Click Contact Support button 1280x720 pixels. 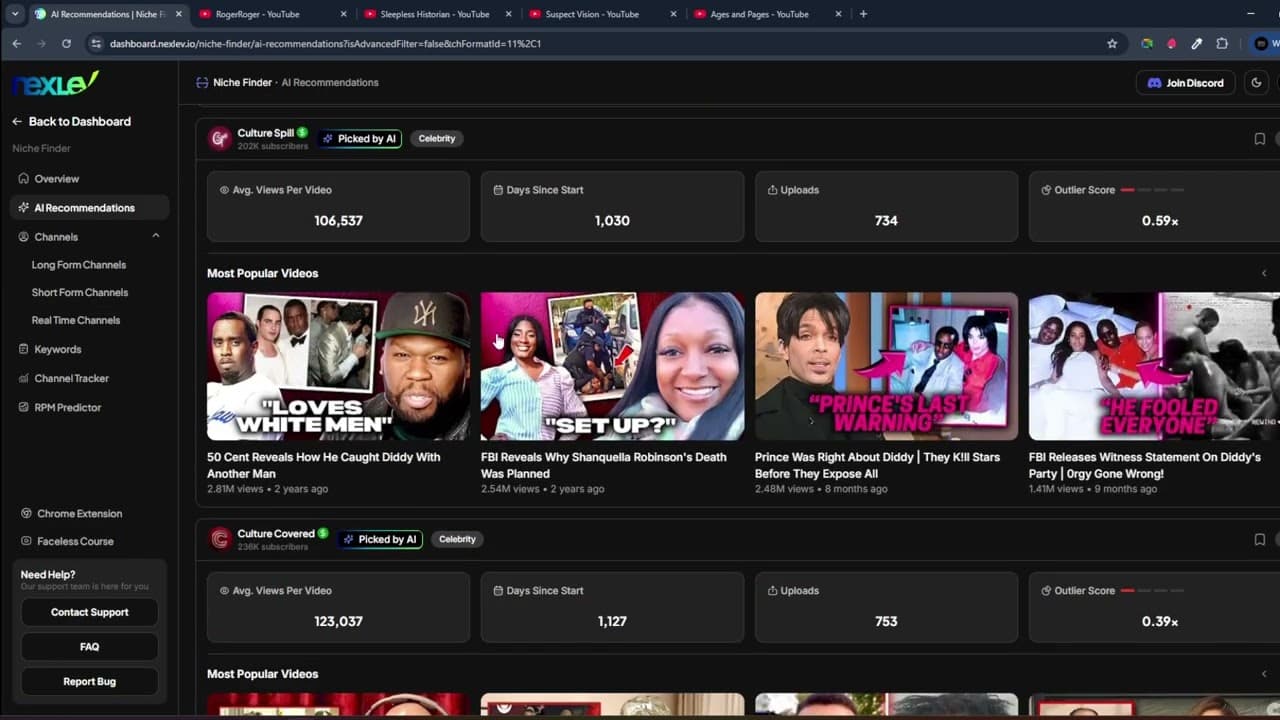click(89, 612)
